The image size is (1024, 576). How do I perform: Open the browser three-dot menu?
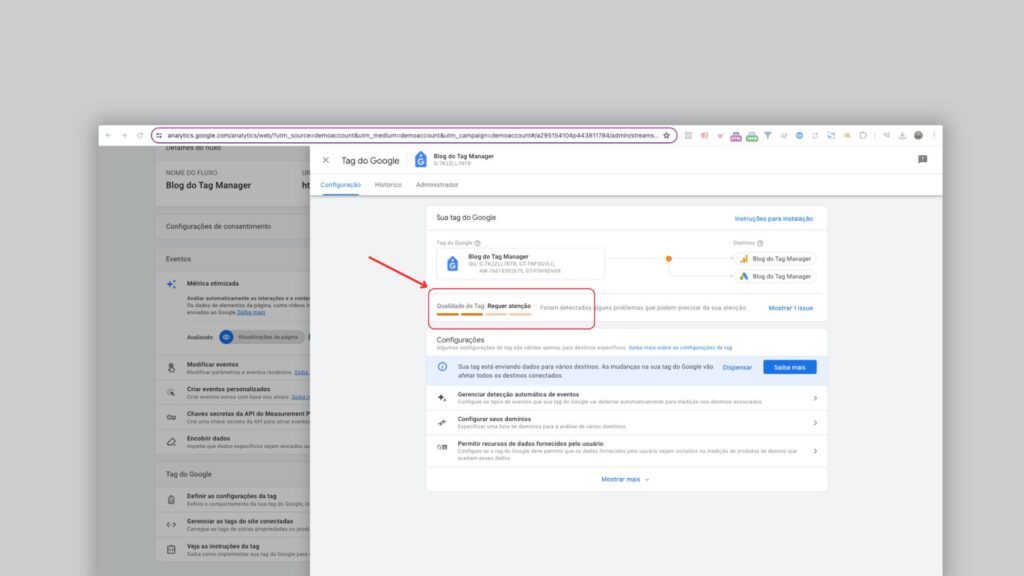point(934,135)
